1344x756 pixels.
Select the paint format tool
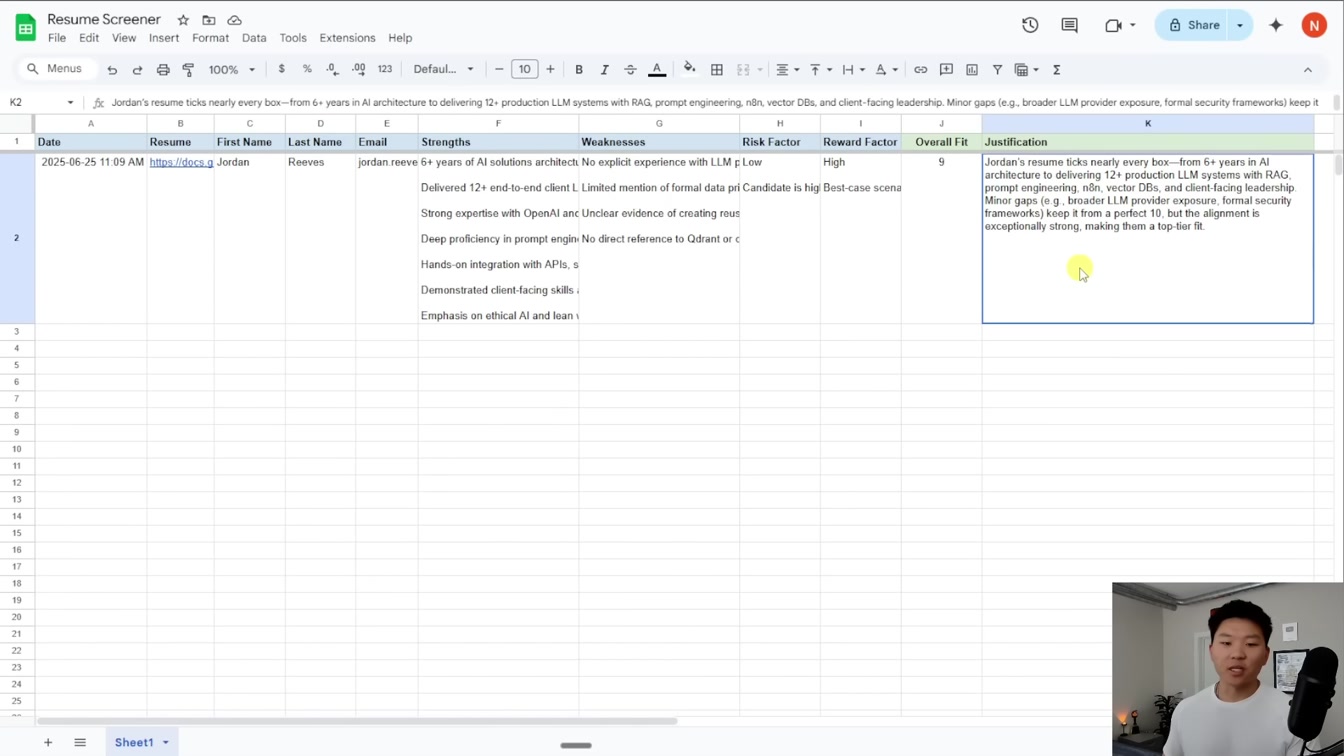click(x=188, y=70)
